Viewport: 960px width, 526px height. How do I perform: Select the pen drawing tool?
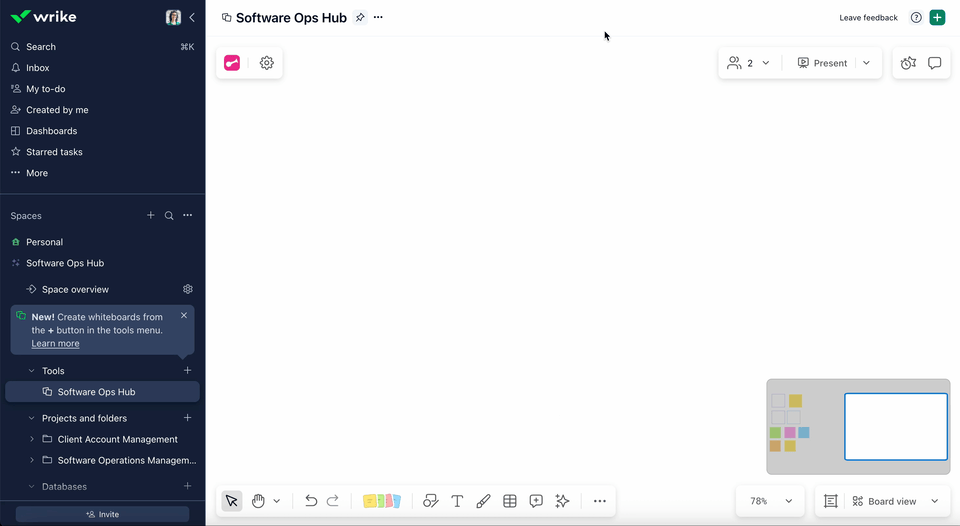483,501
